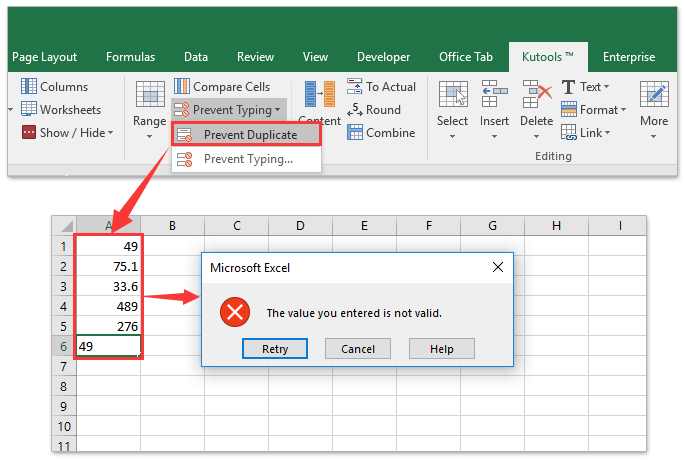The image size is (685, 460).
Task: Select Prevent Duplicate menu entry
Action: point(247,135)
